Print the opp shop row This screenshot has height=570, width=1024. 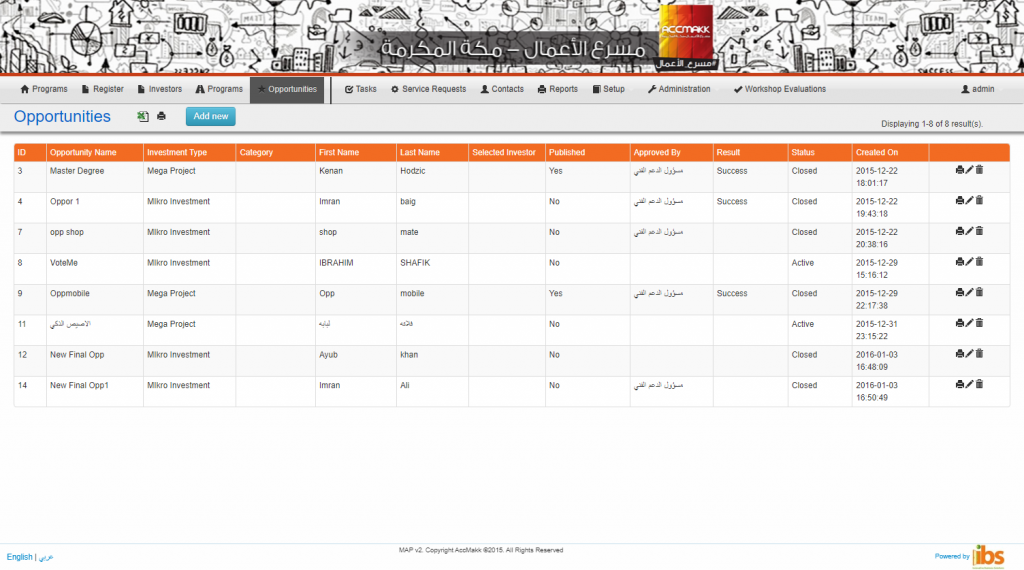pyautogui.click(x=960, y=231)
